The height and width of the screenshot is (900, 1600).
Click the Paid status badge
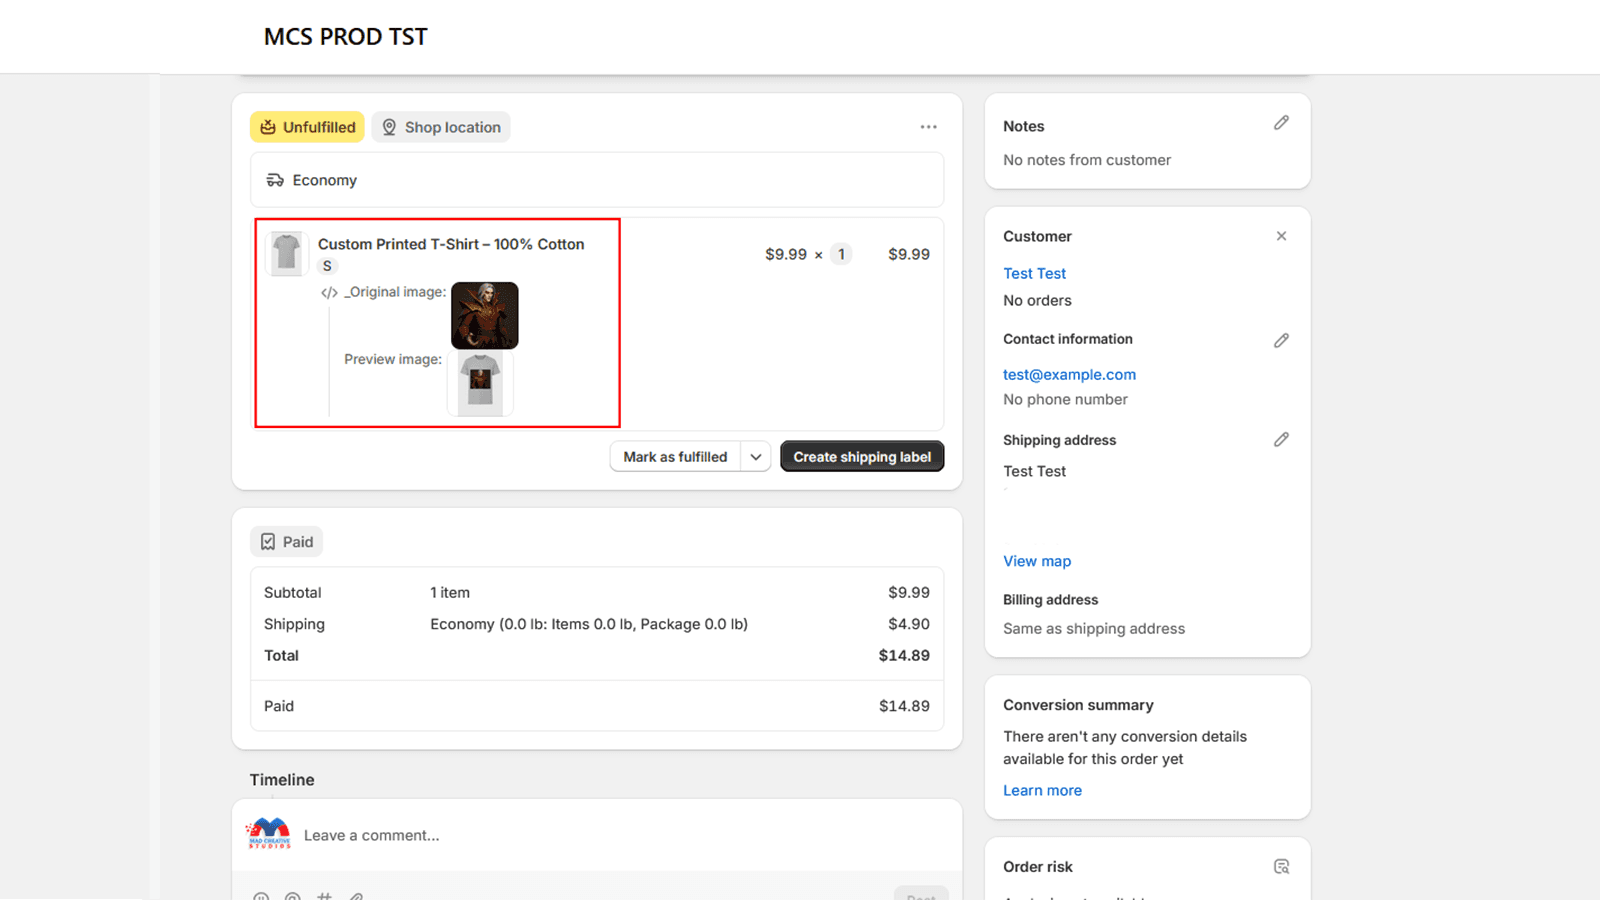tap(287, 541)
